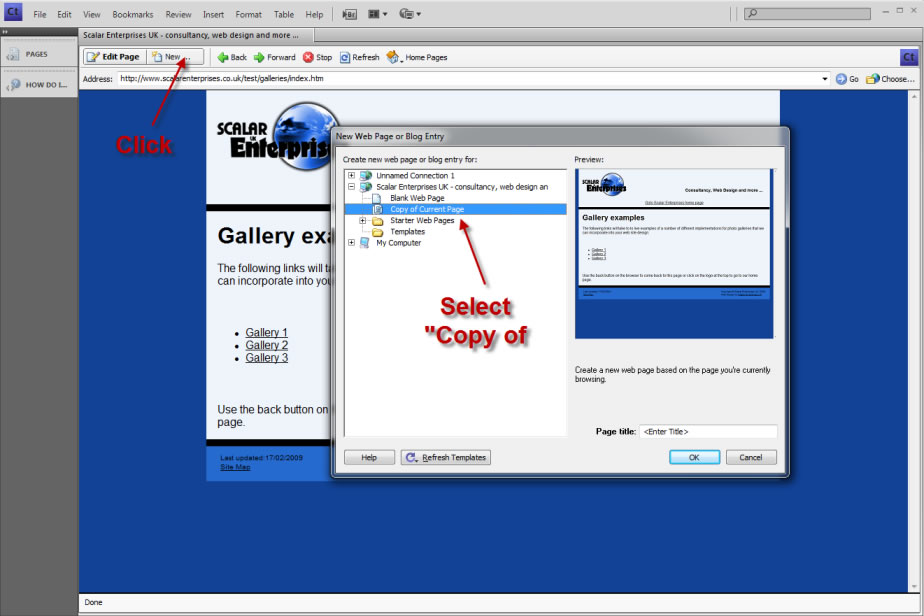Click Cancel in the New Web Page dialog
Image resolution: width=924 pixels, height=616 pixels.
tap(751, 457)
